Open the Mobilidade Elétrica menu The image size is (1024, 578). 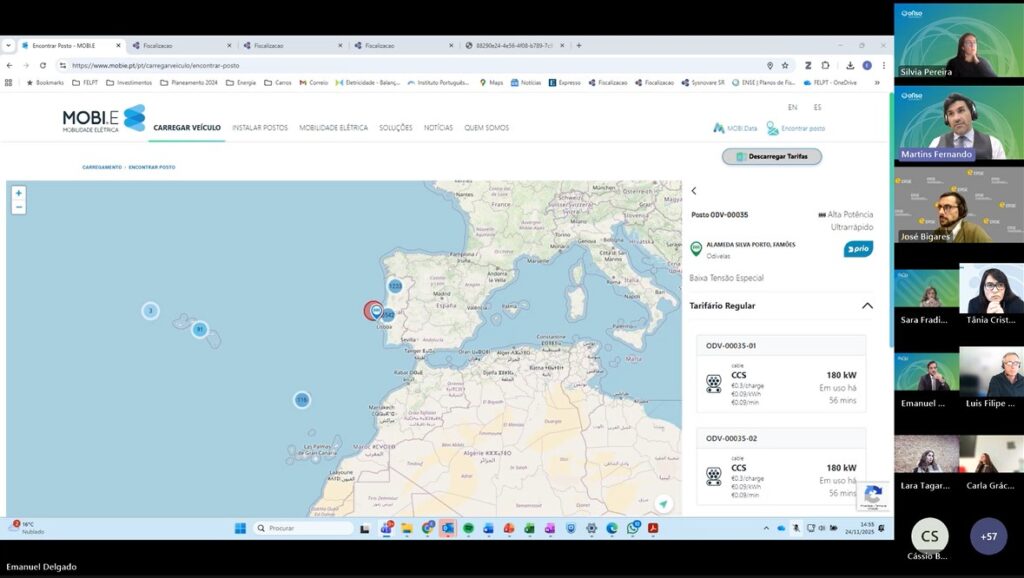333,128
